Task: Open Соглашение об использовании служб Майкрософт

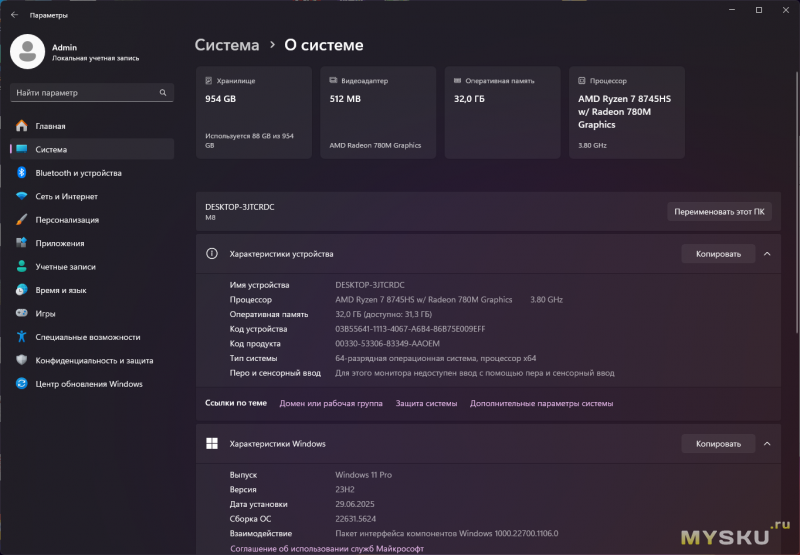Action: tap(327, 548)
